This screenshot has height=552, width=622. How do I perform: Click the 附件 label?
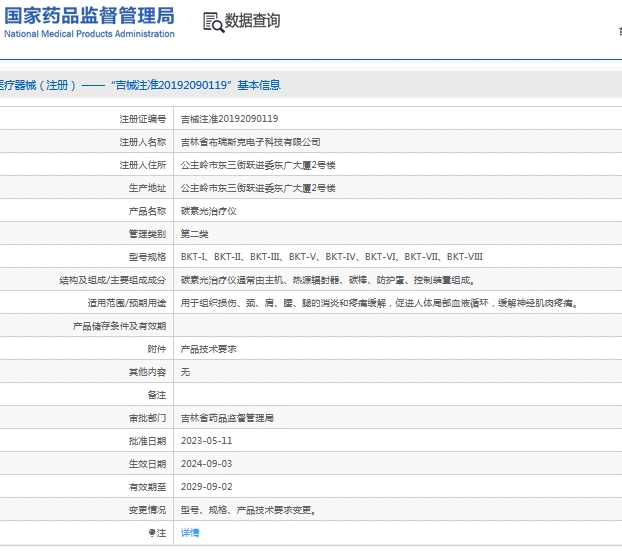[157, 349]
